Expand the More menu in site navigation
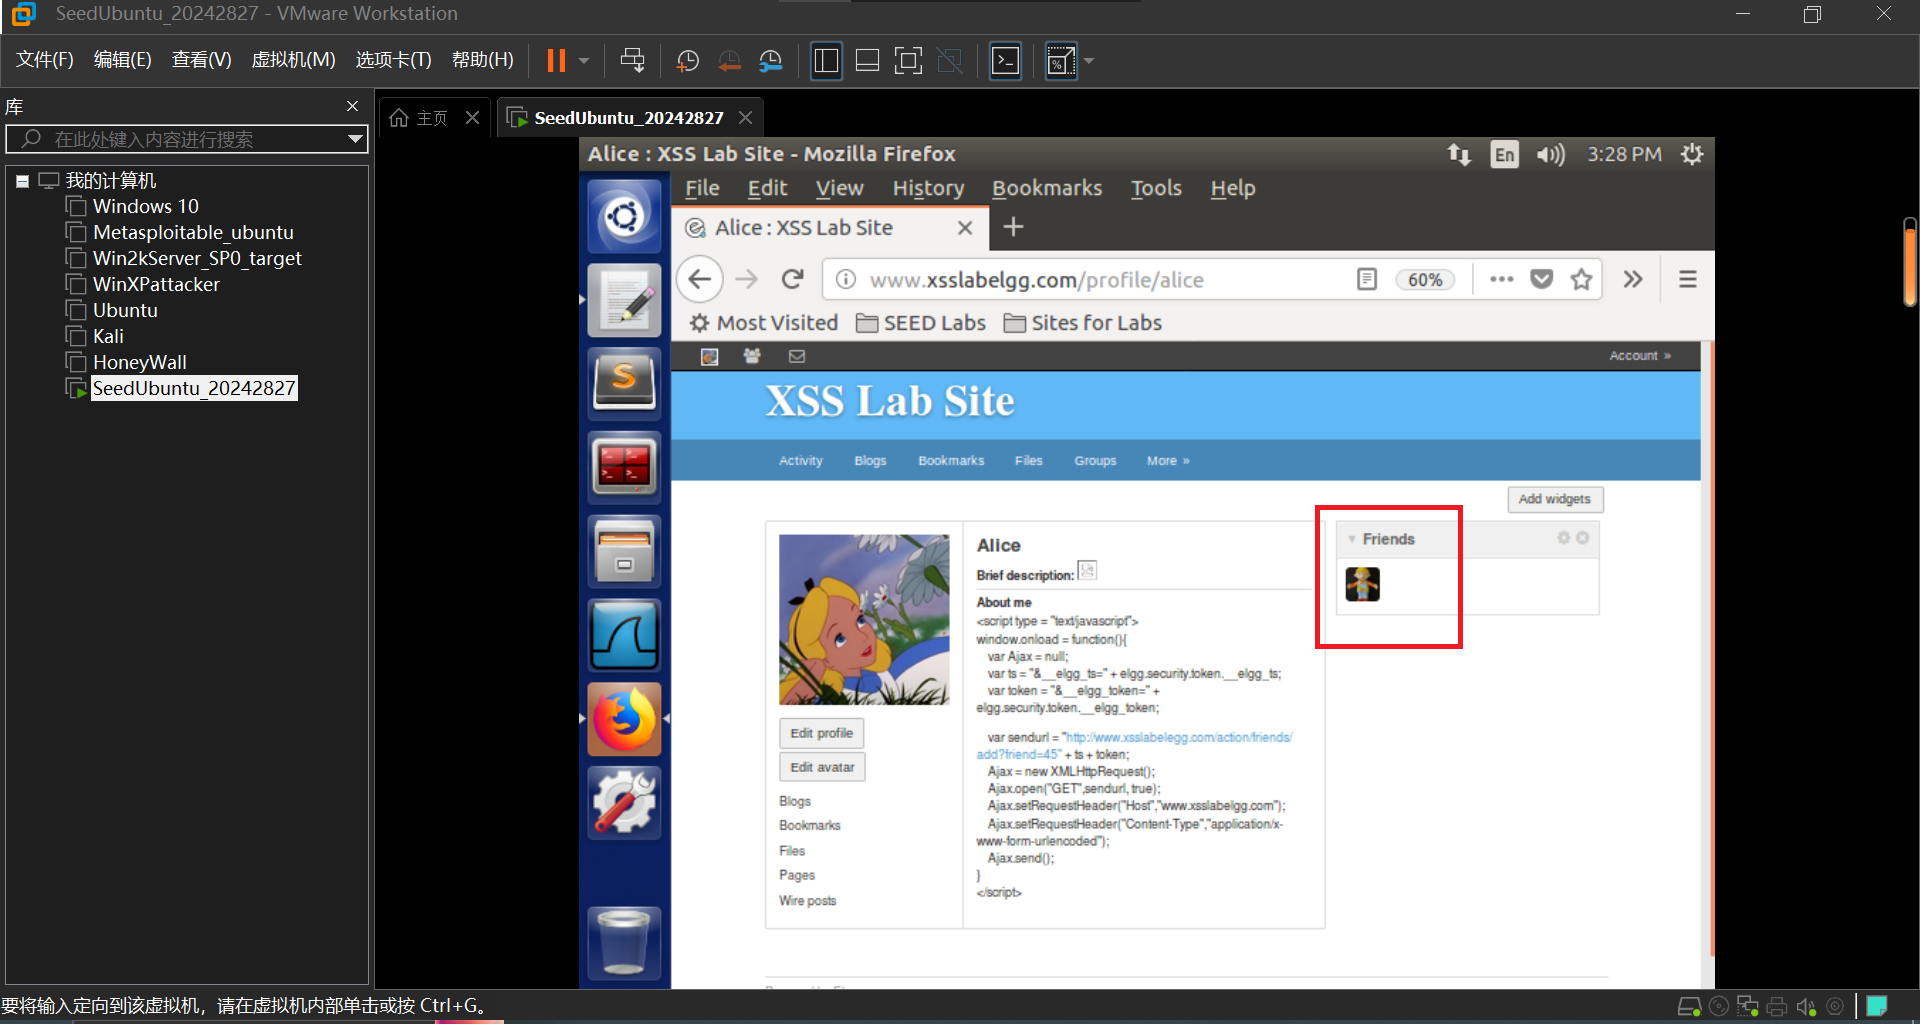This screenshot has width=1920, height=1024. click(1168, 461)
